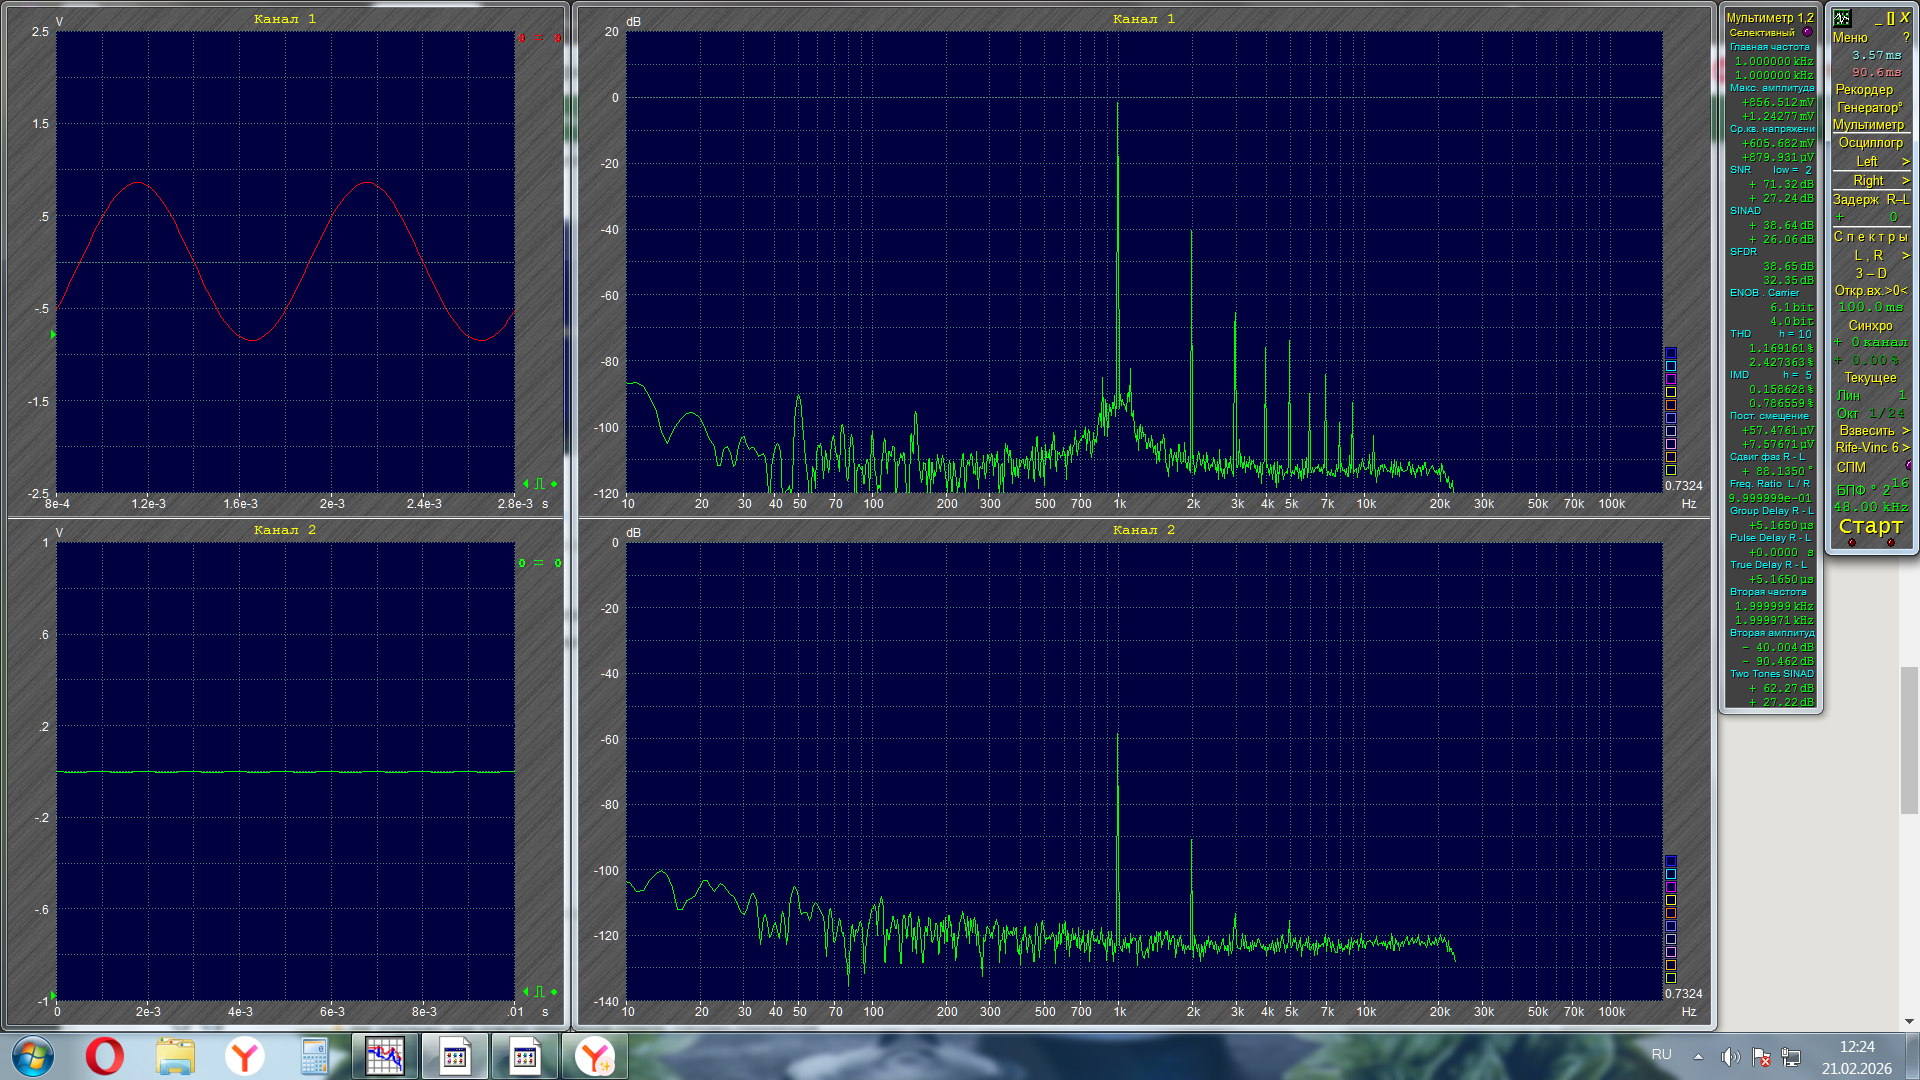Expand the Right oscilloscope options arrow
The image size is (1920, 1080).
point(1905,181)
